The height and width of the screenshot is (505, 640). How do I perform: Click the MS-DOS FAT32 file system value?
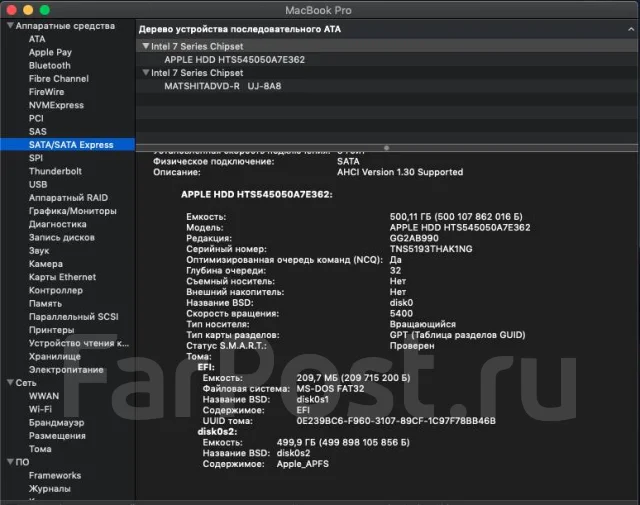(x=330, y=389)
